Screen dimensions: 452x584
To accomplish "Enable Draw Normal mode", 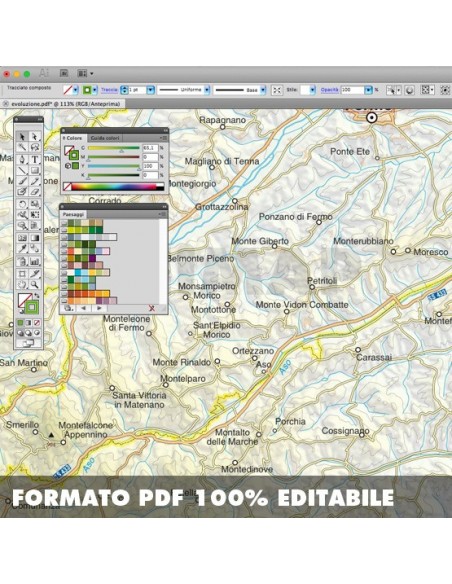I will coord(21,333).
